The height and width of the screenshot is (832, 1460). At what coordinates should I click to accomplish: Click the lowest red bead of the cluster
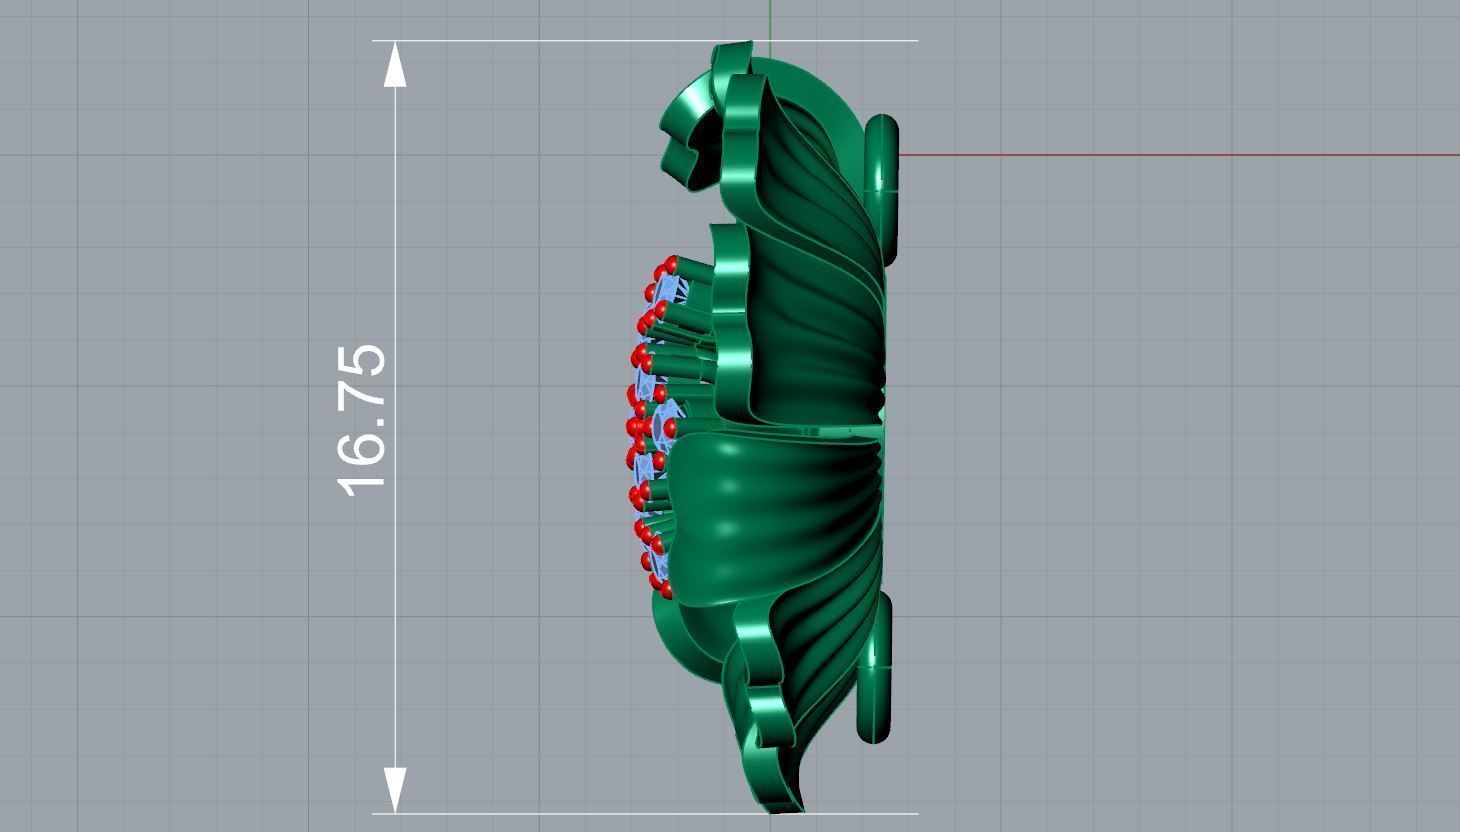pos(658,581)
